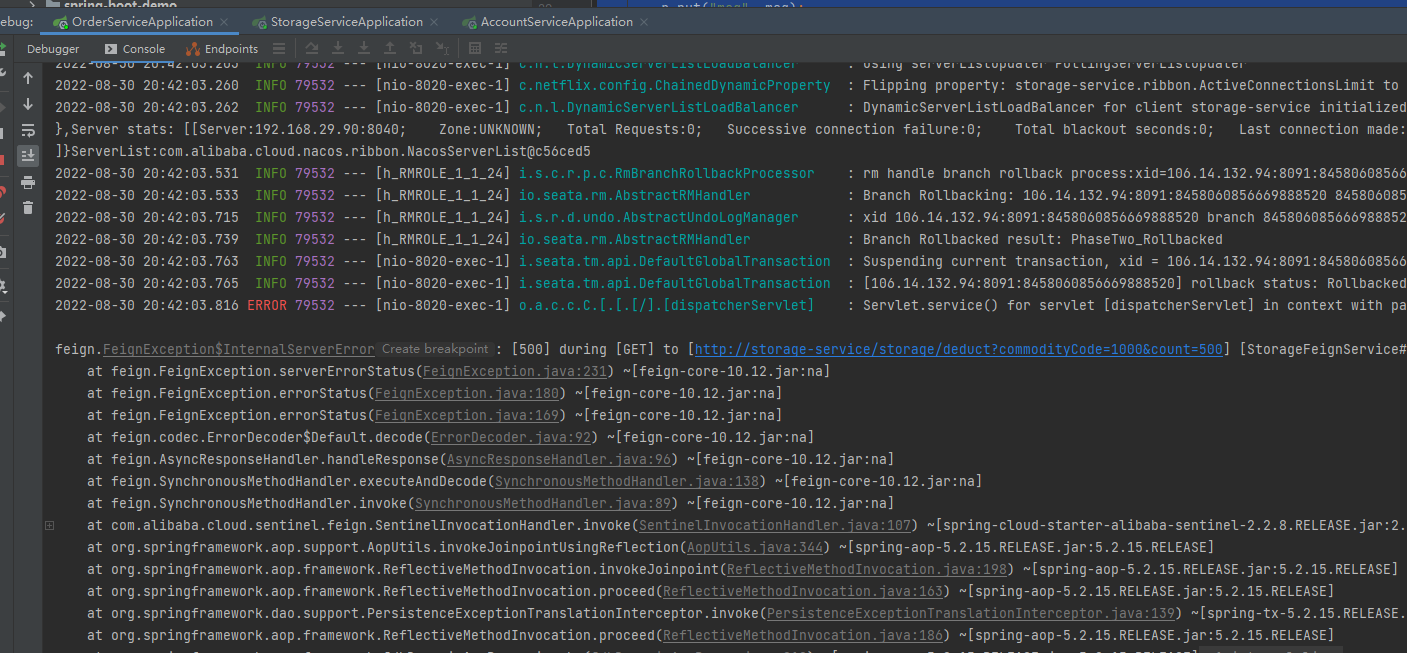Click the Evaluate Expression calculator icon
1407x653 pixels.
coord(475,48)
